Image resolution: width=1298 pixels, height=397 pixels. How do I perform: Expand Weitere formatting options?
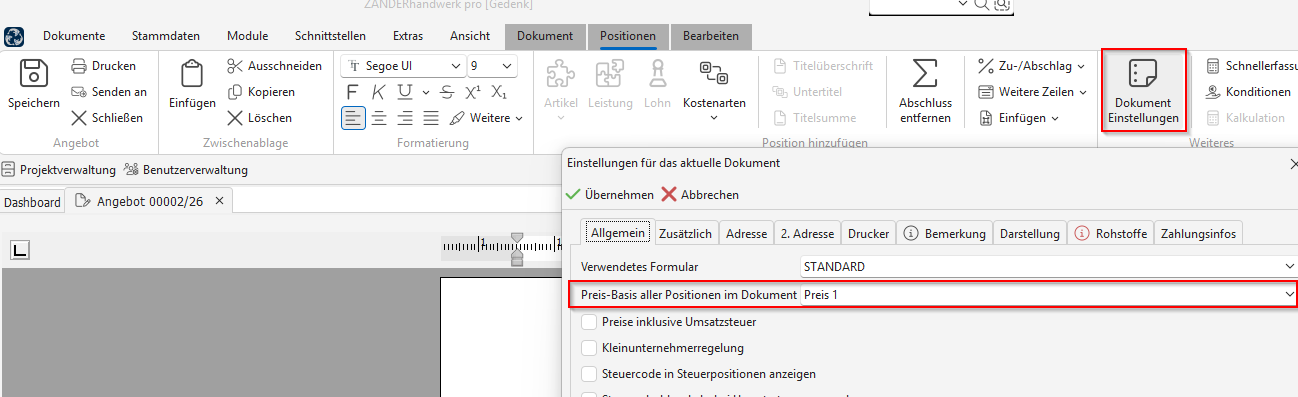485,118
